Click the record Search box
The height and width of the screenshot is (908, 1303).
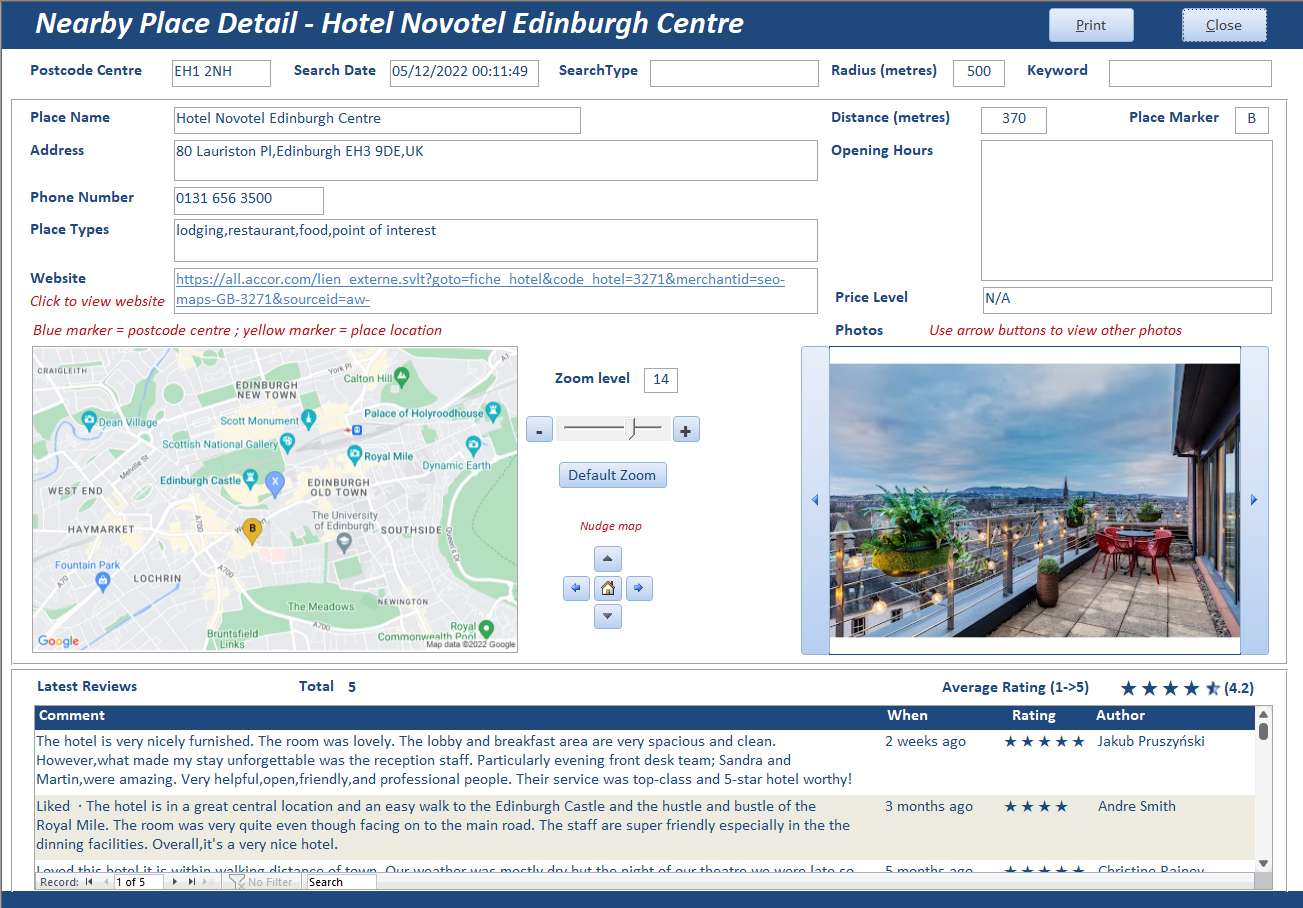[x=341, y=882]
